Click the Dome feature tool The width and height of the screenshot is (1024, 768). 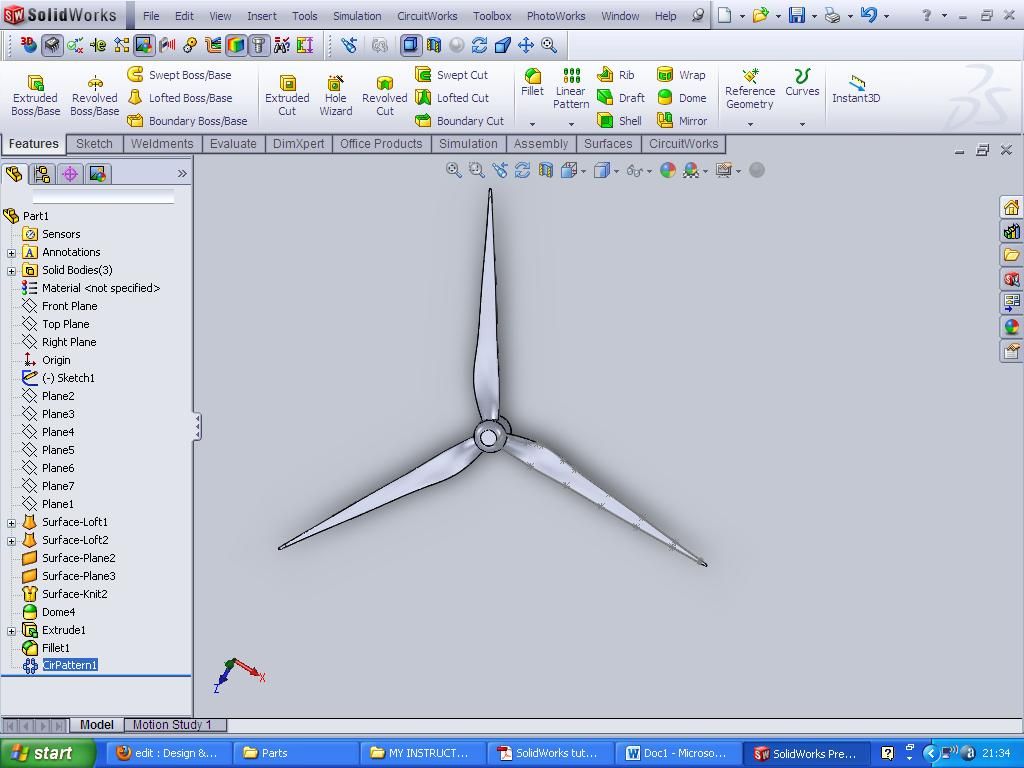pyautogui.click(x=682, y=98)
